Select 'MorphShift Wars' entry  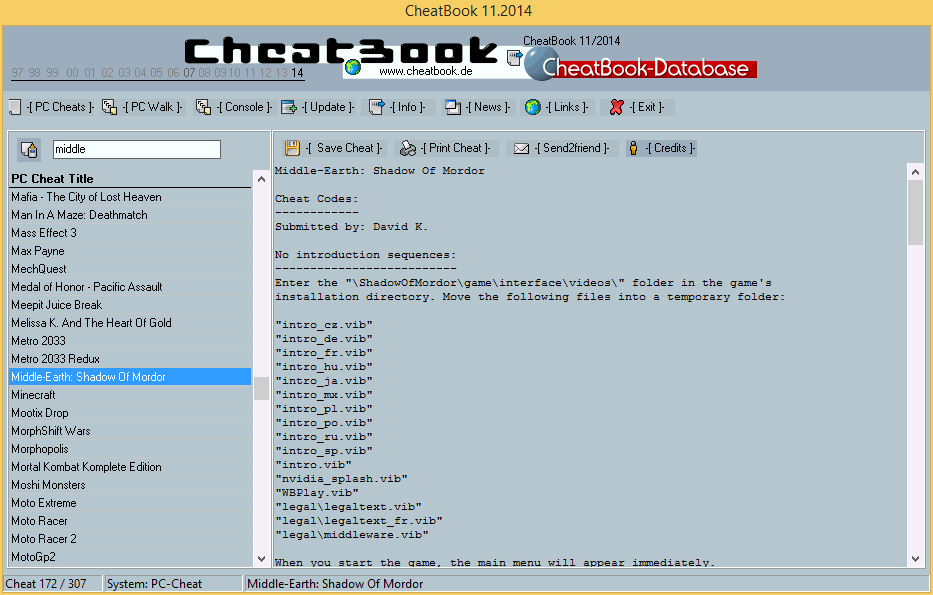pos(130,431)
